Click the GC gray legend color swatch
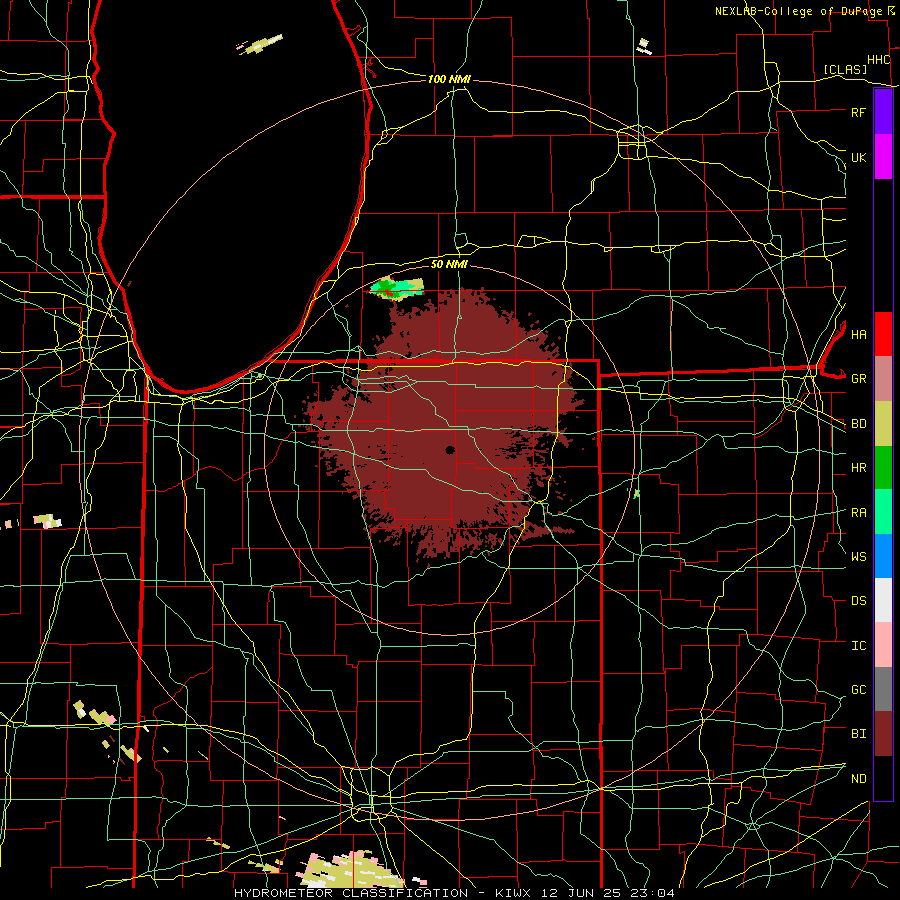900x900 pixels. (x=883, y=689)
